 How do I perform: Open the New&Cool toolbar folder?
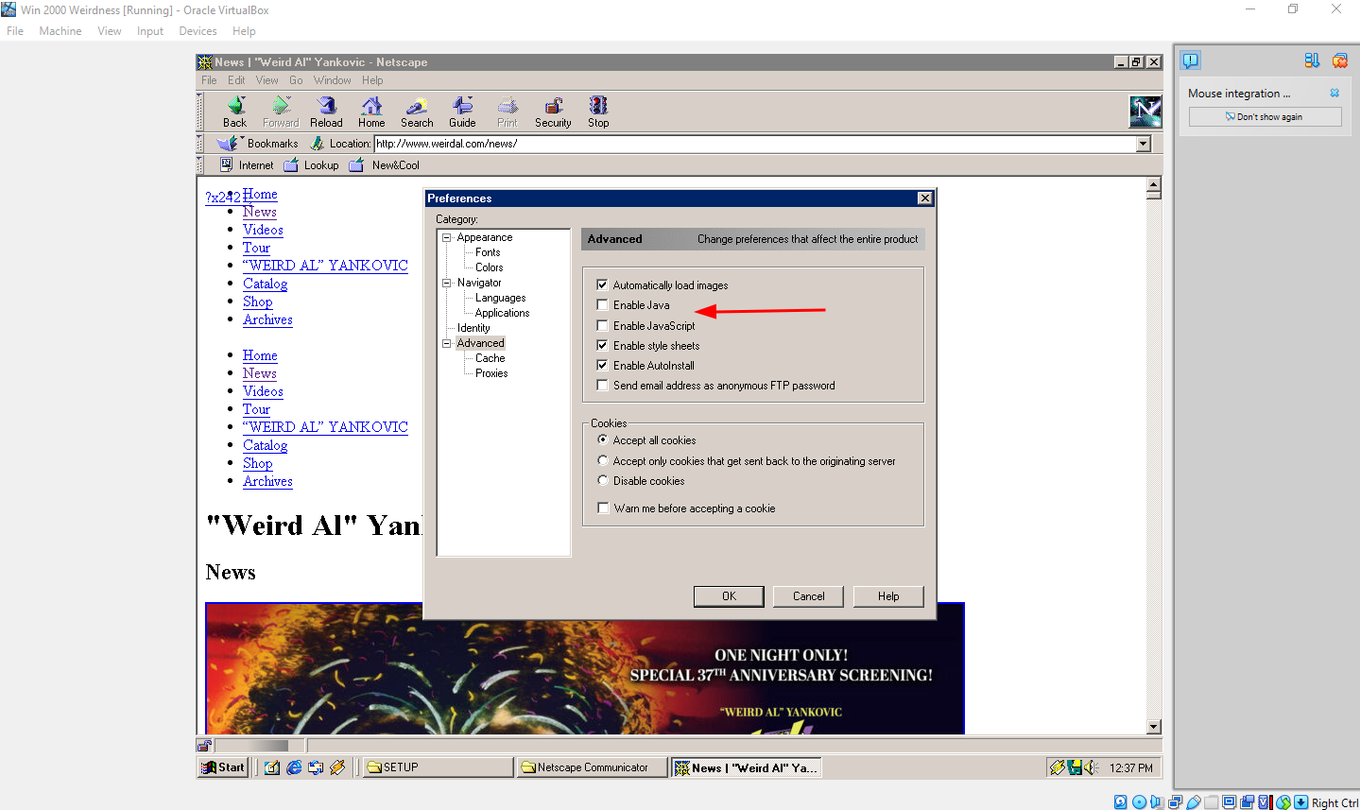[356, 165]
